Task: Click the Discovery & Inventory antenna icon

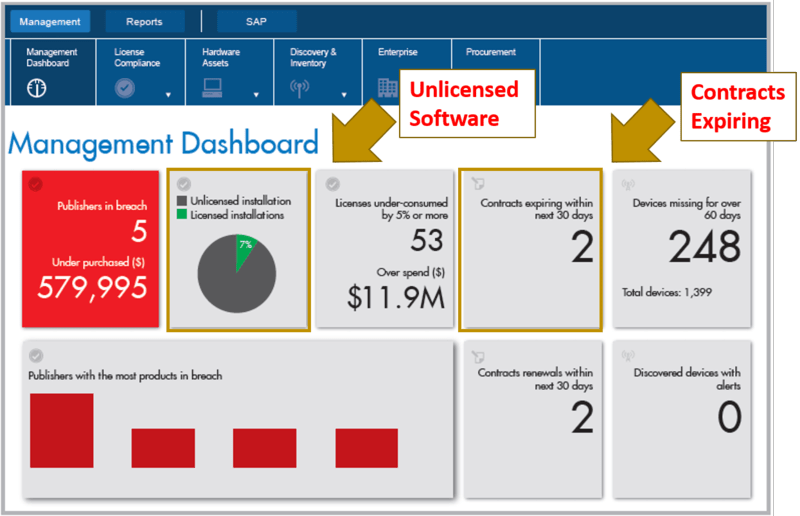Action: (301, 88)
